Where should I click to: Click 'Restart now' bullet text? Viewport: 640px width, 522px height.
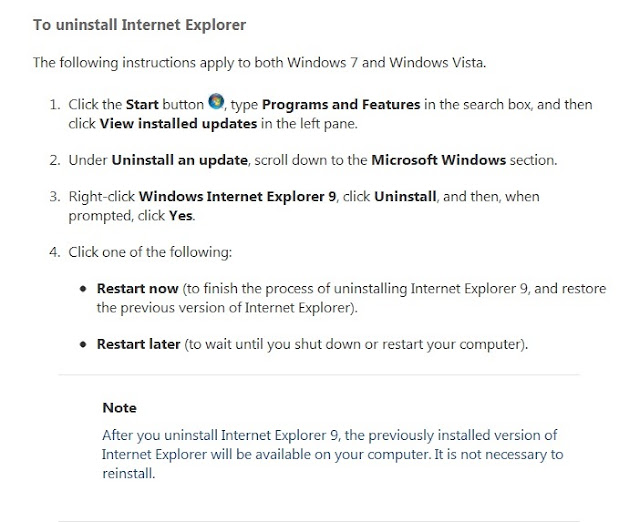tap(138, 289)
